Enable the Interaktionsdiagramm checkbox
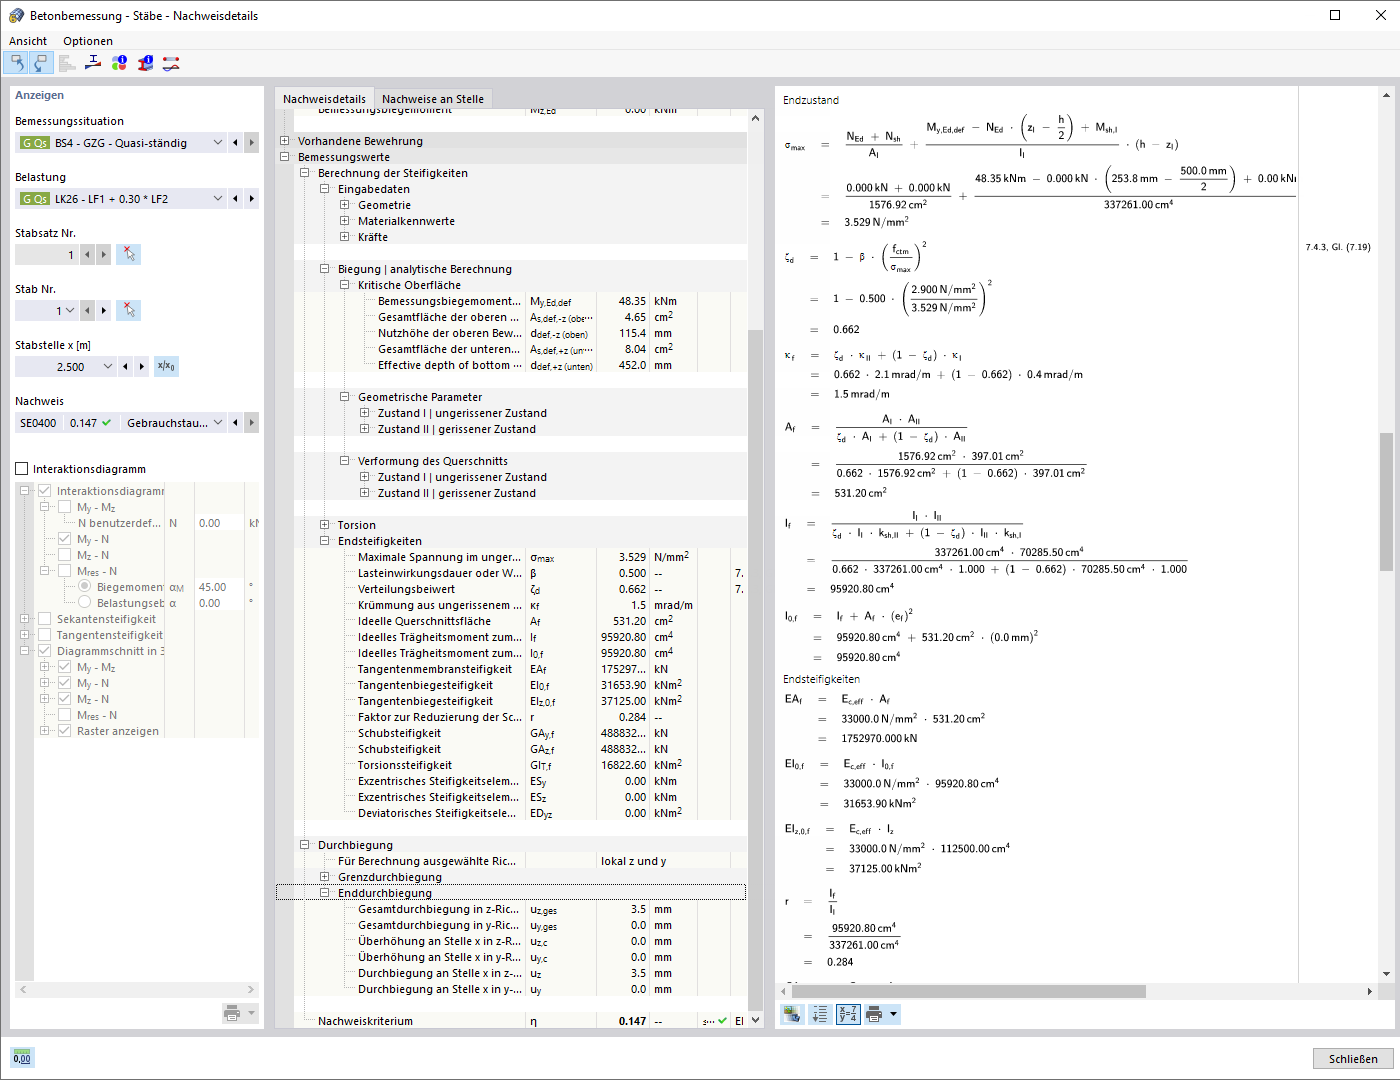The width and height of the screenshot is (1400, 1080). pos(22,469)
